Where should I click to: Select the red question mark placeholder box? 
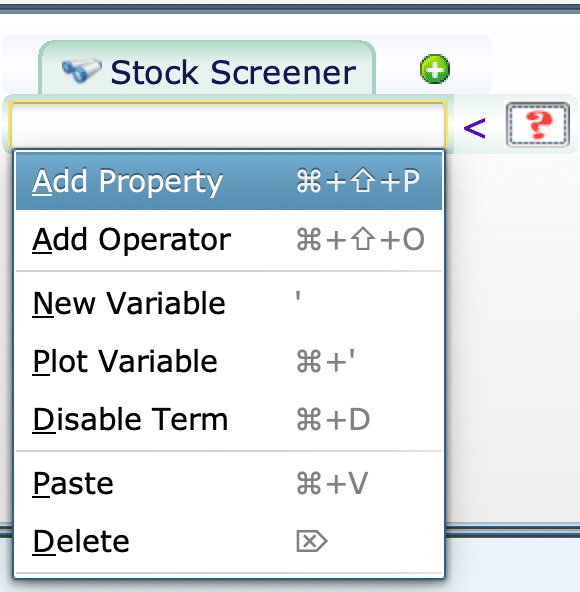537,125
